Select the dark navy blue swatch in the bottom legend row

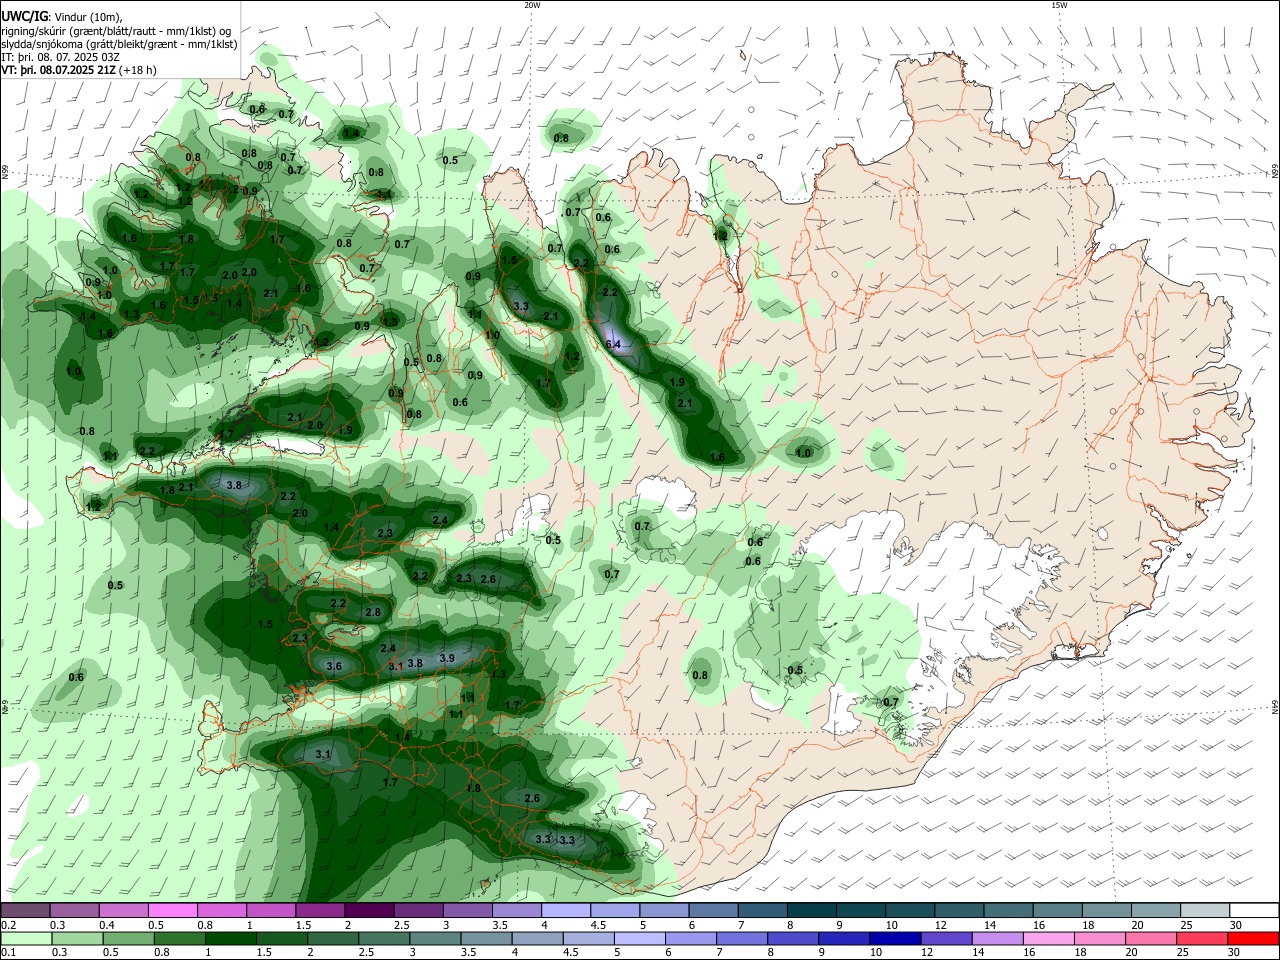click(893, 939)
